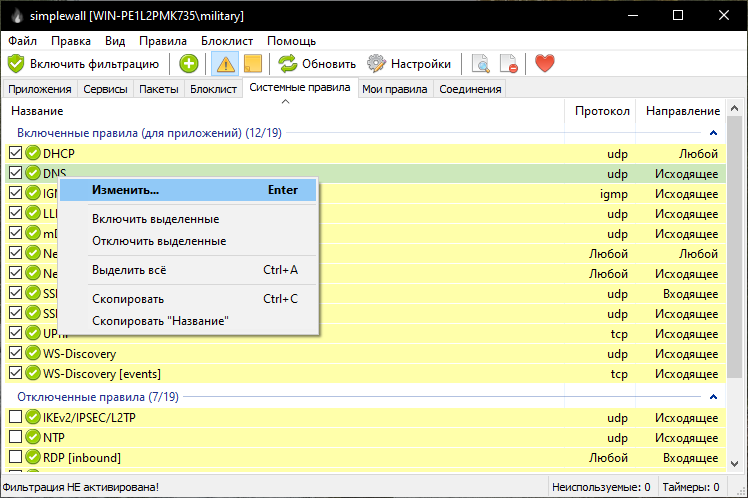Screen dimensions: 748x498
Task: Click the clear log page icon
Action: click(x=509, y=64)
